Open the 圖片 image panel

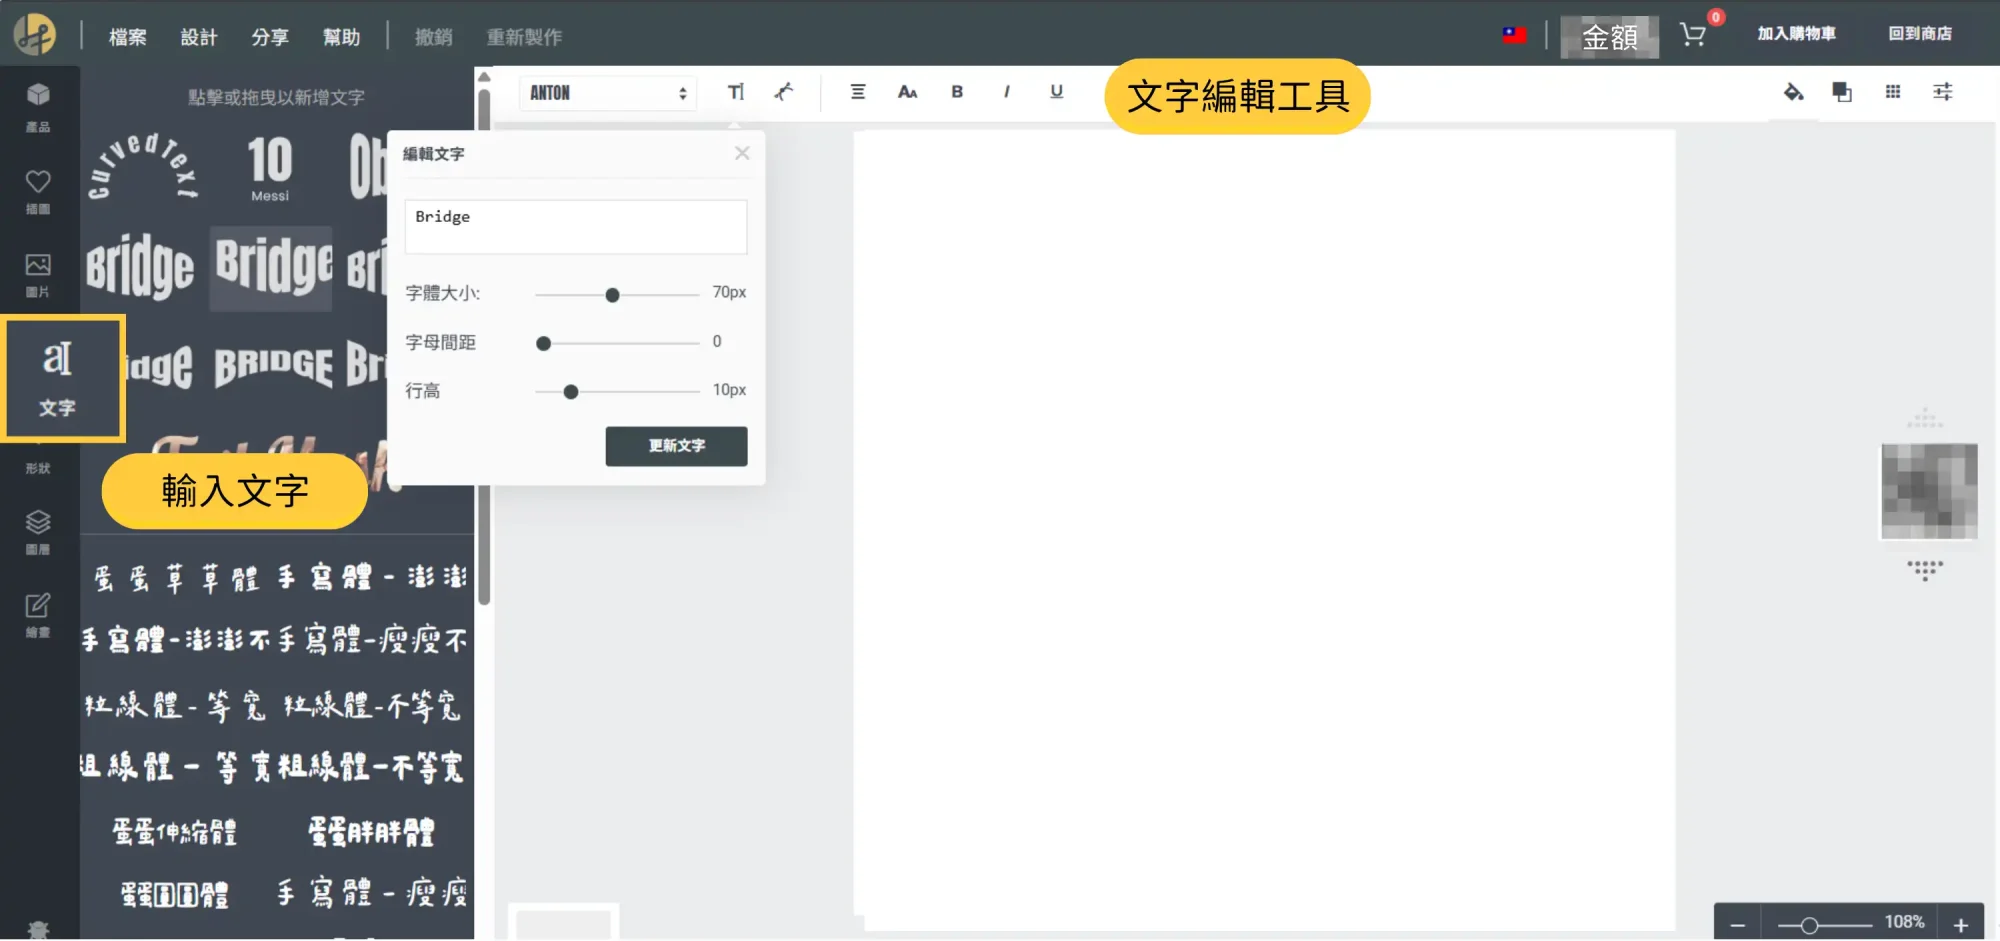click(38, 275)
